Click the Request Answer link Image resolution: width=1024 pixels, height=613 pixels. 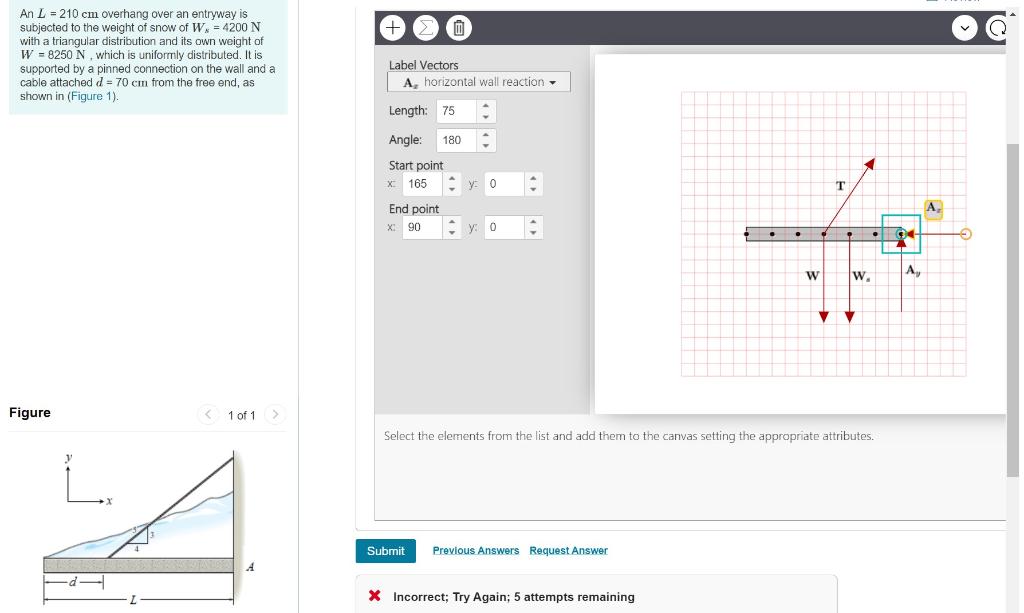coord(567,550)
